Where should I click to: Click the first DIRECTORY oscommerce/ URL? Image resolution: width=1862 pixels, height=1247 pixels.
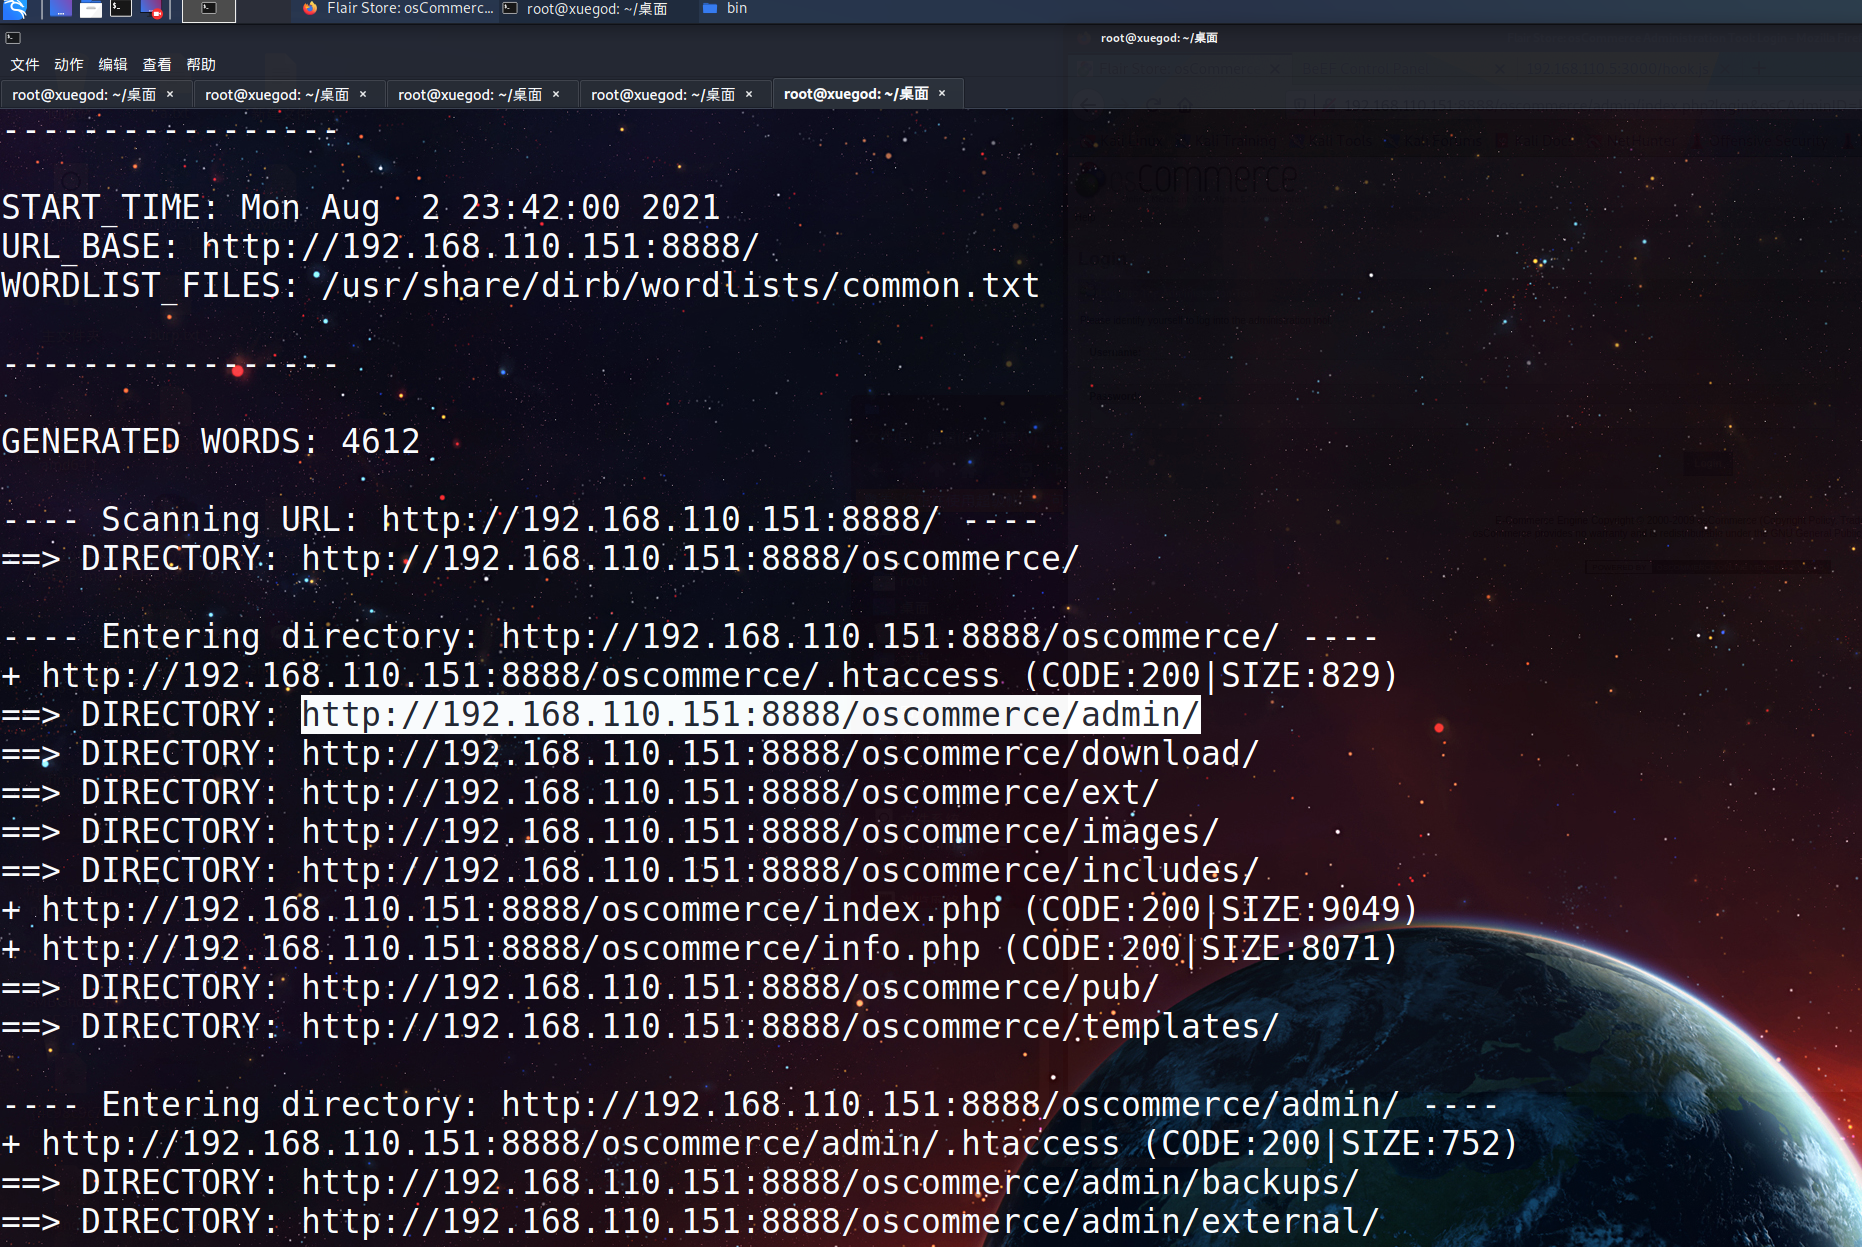coord(691,559)
